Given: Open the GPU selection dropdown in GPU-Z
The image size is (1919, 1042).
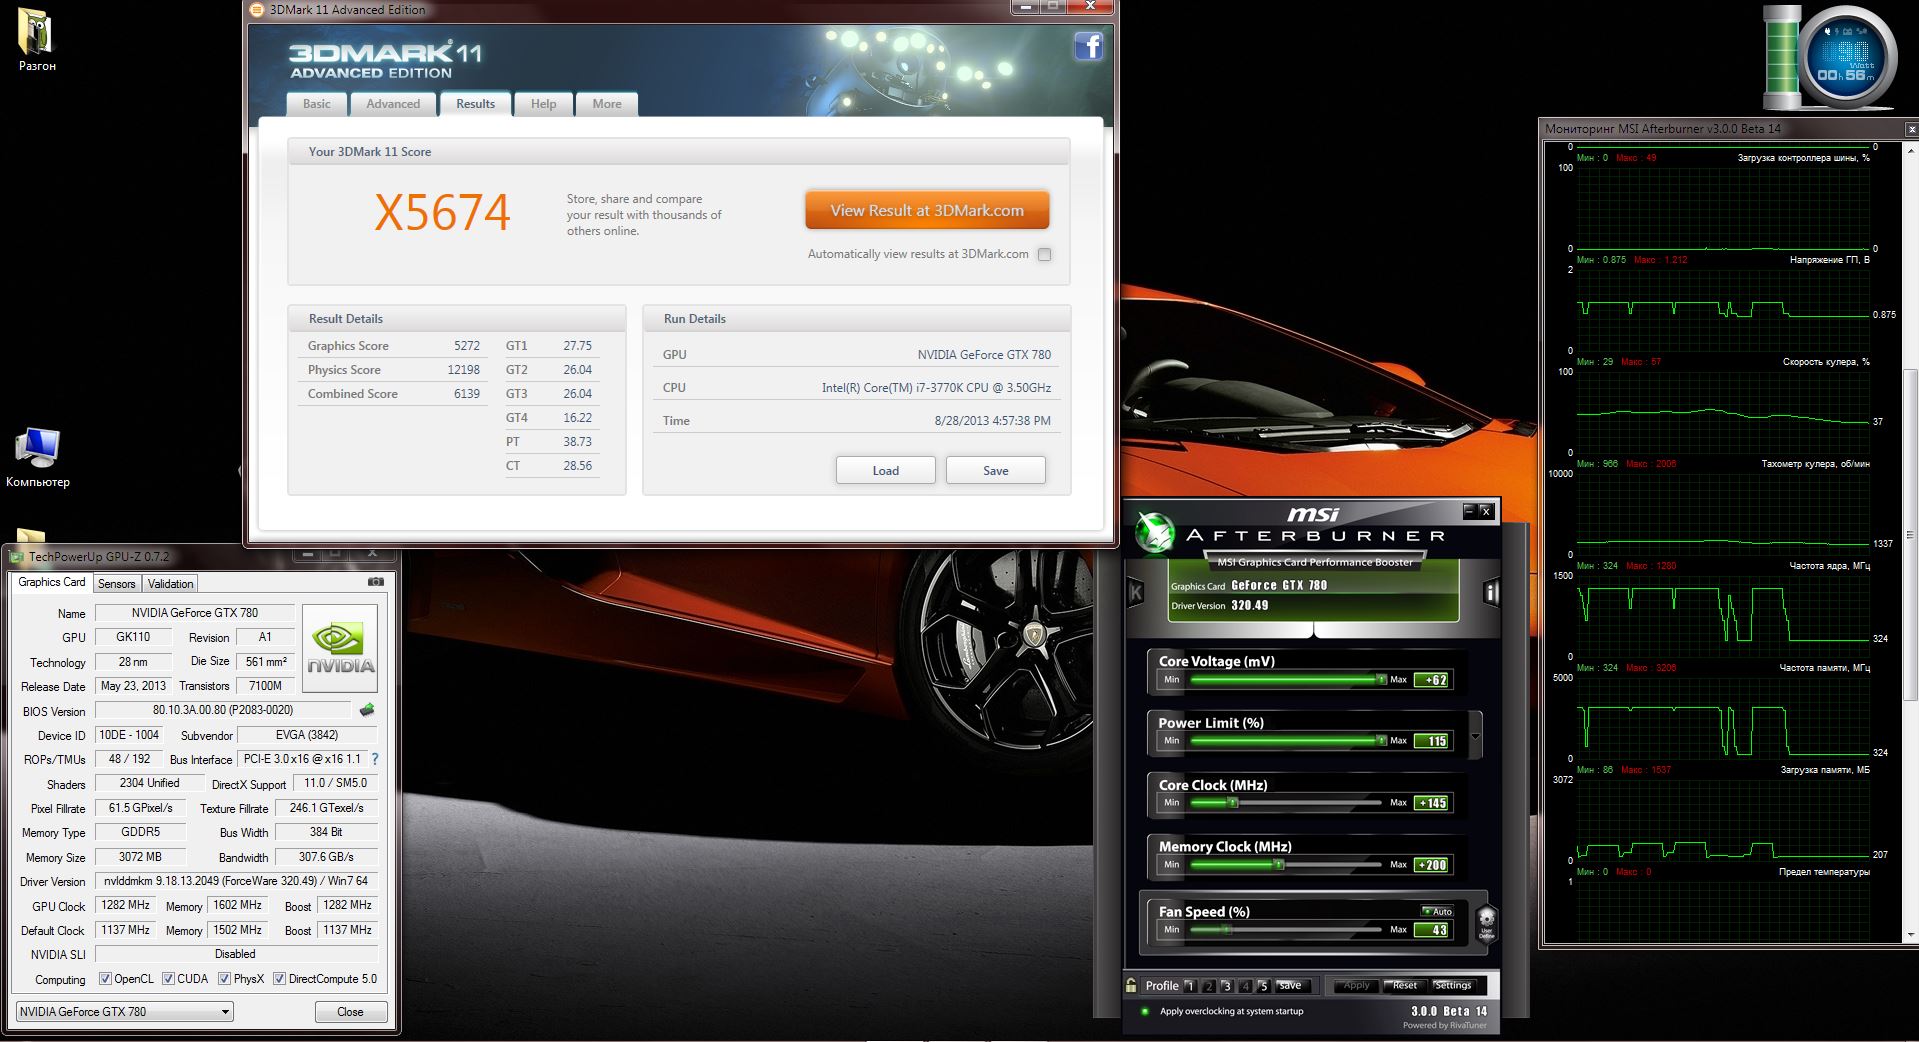Looking at the screenshot, I should pos(125,1011).
